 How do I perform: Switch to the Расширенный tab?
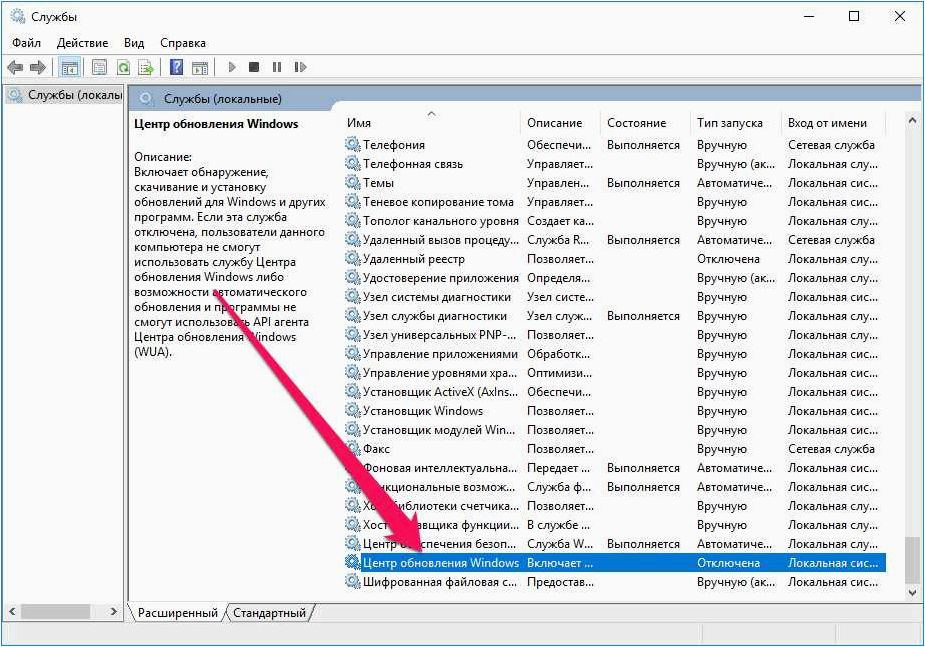pos(177,613)
